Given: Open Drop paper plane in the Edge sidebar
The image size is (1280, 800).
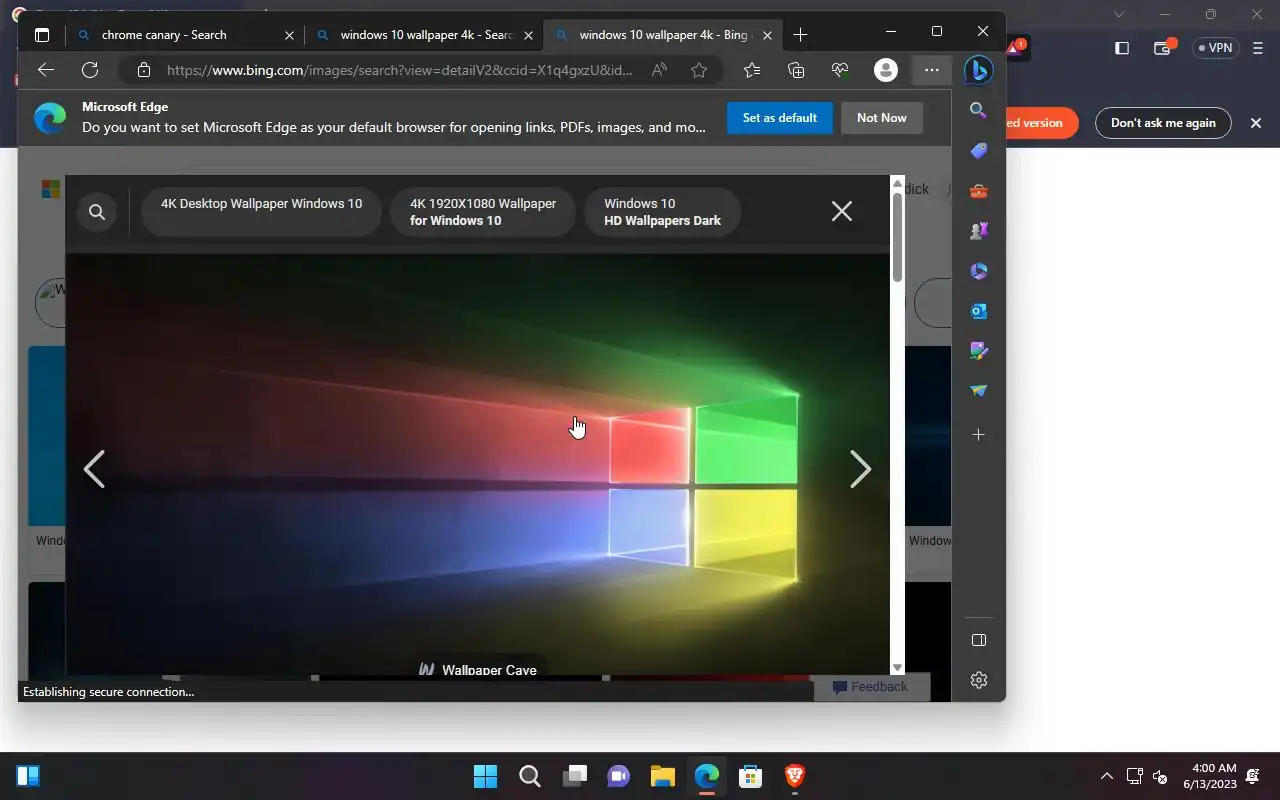Looking at the screenshot, I should click(x=978, y=390).
